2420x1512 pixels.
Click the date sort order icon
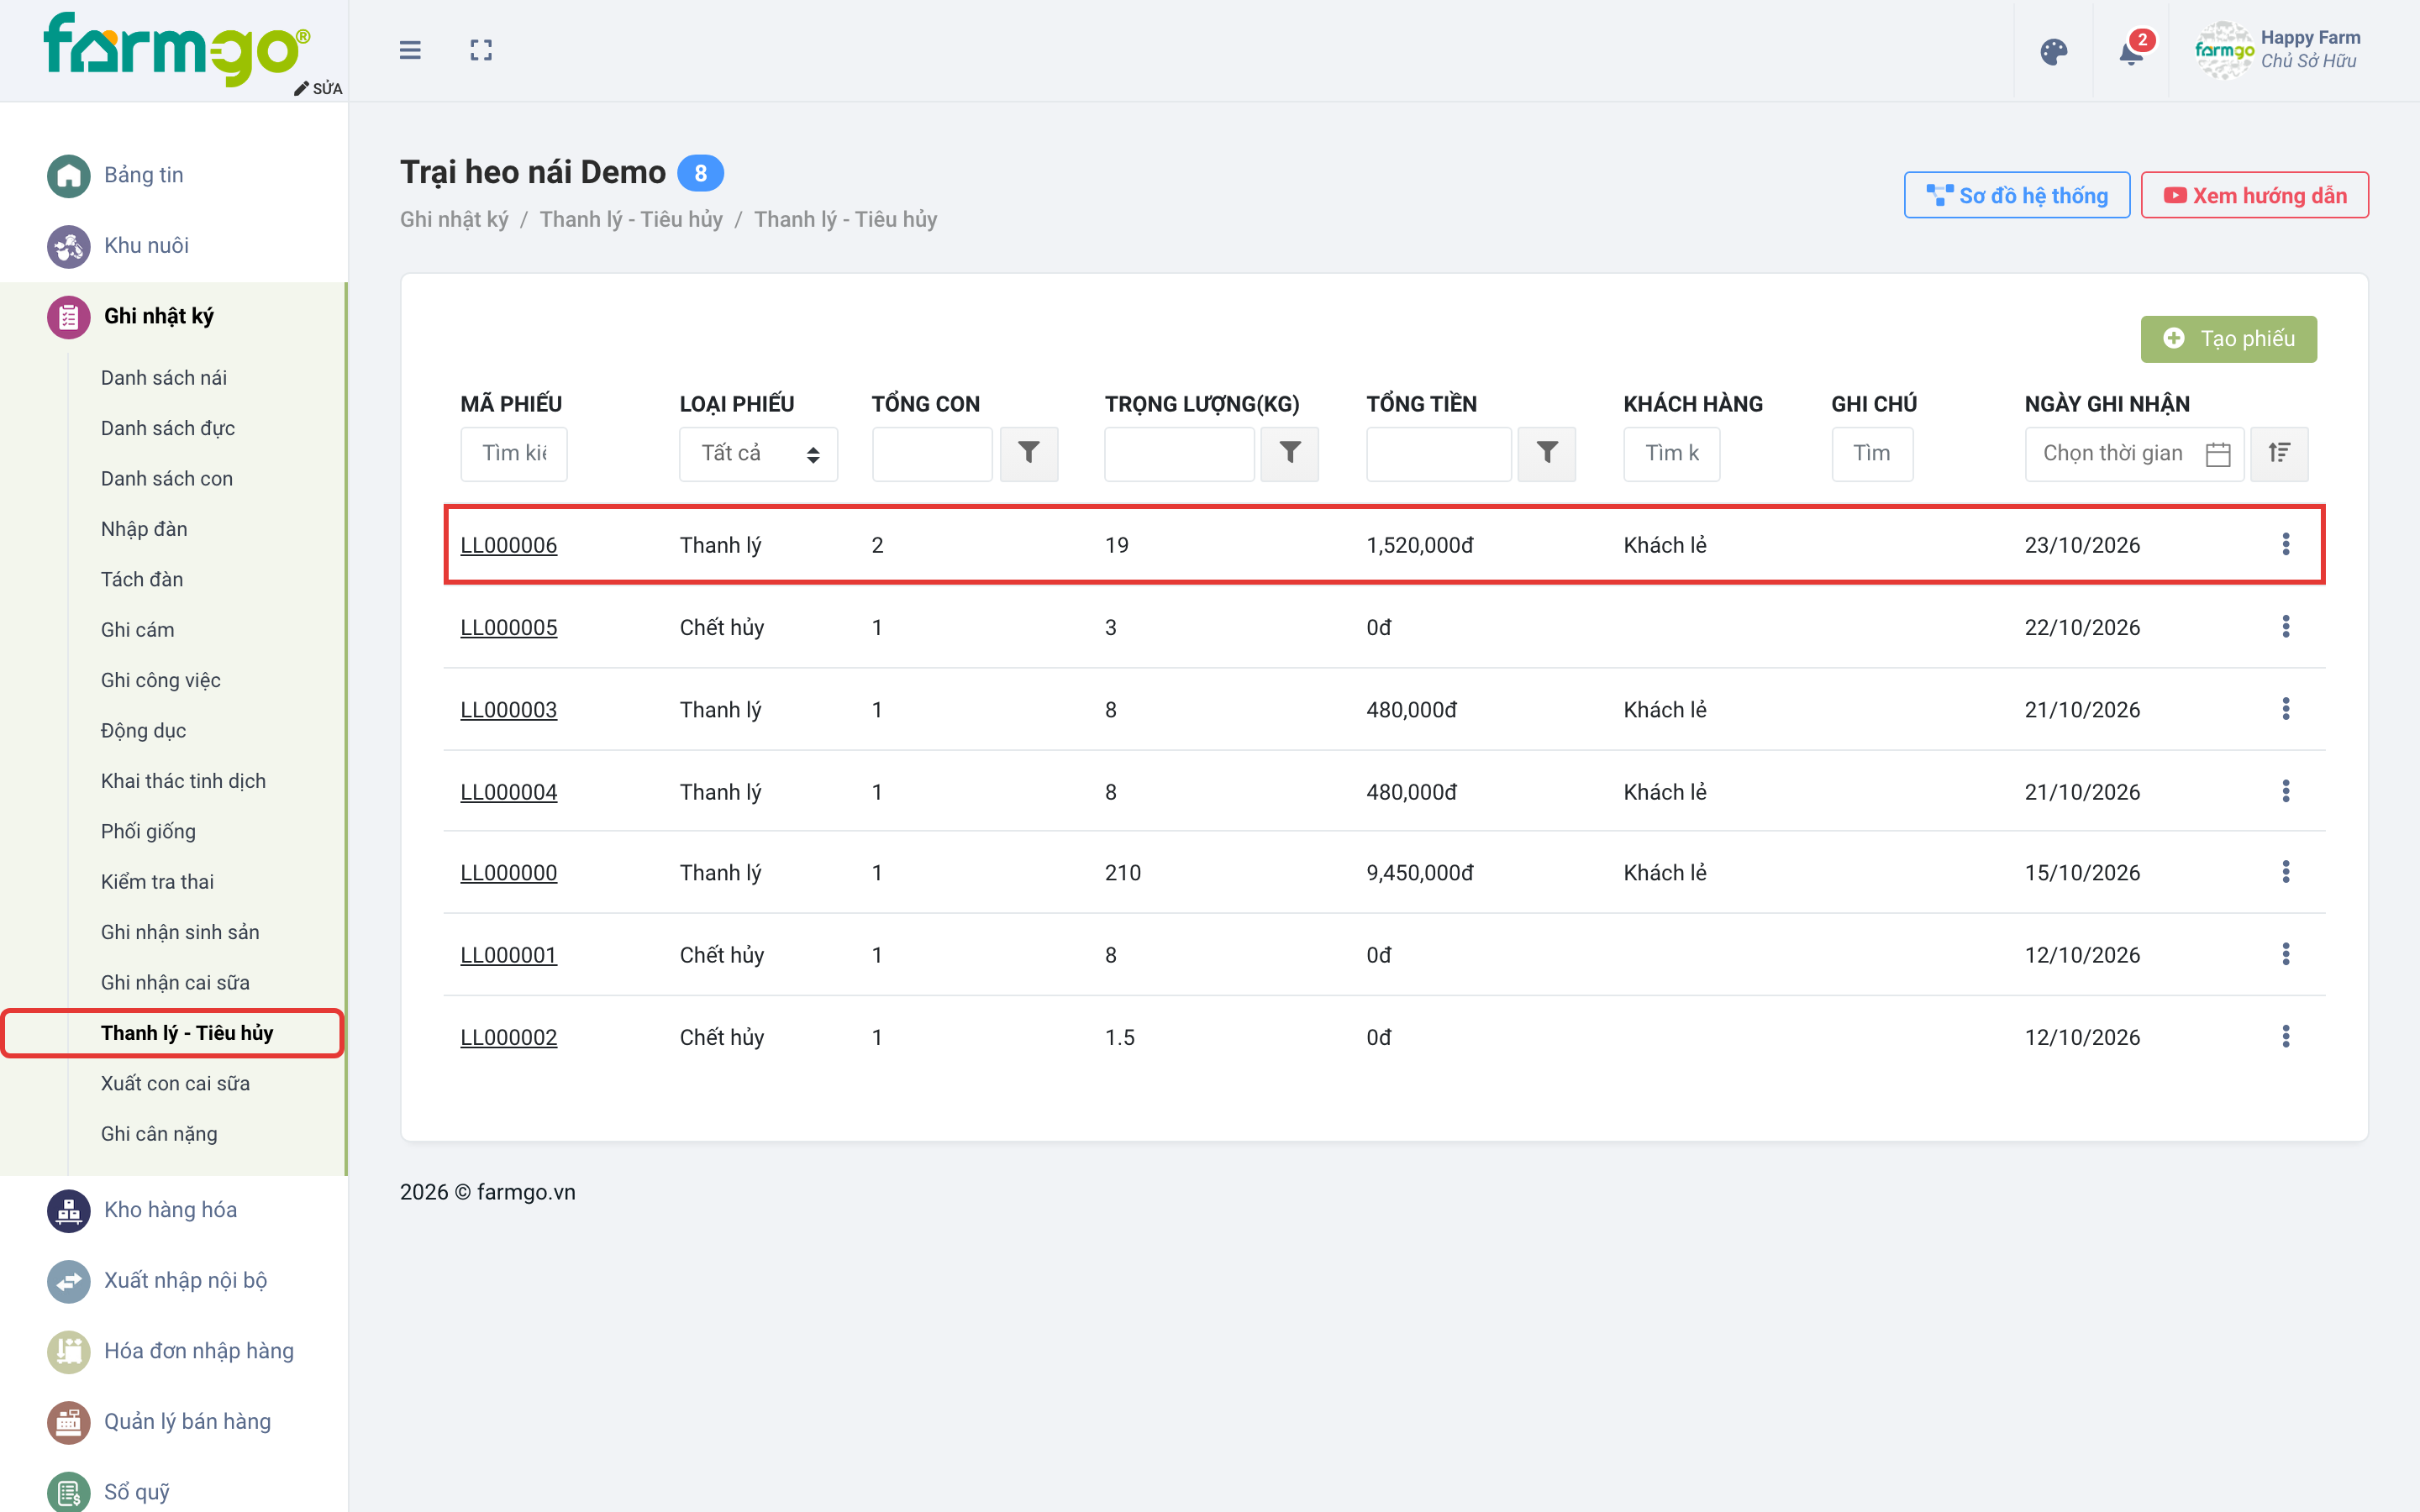pos(2279,454)
